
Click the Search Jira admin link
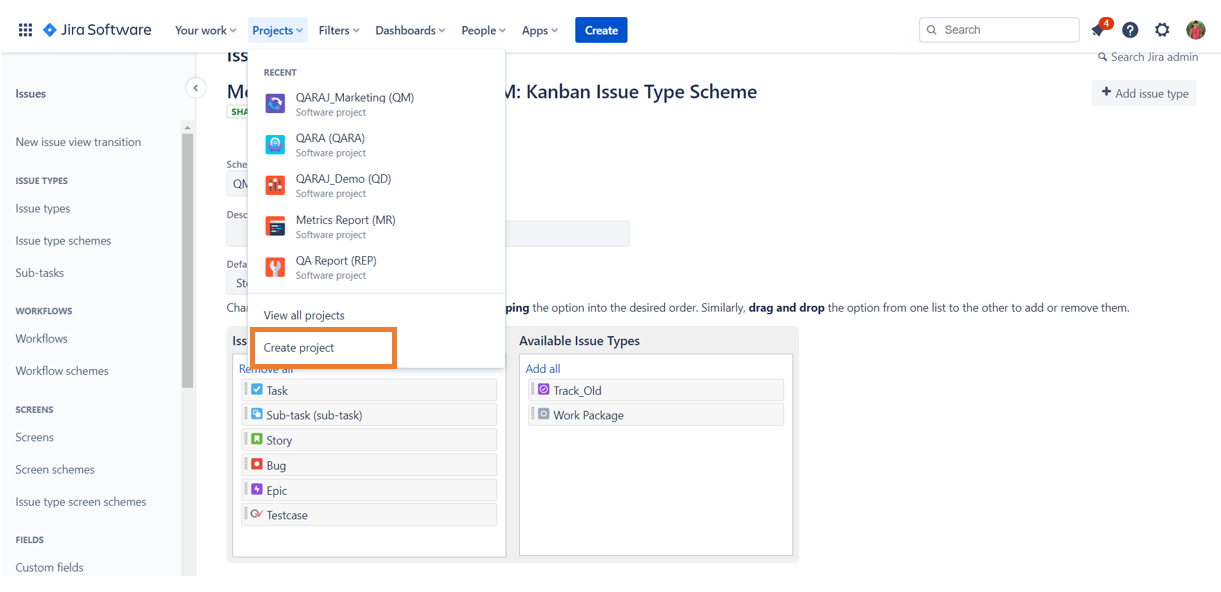tap(1148, 57)
